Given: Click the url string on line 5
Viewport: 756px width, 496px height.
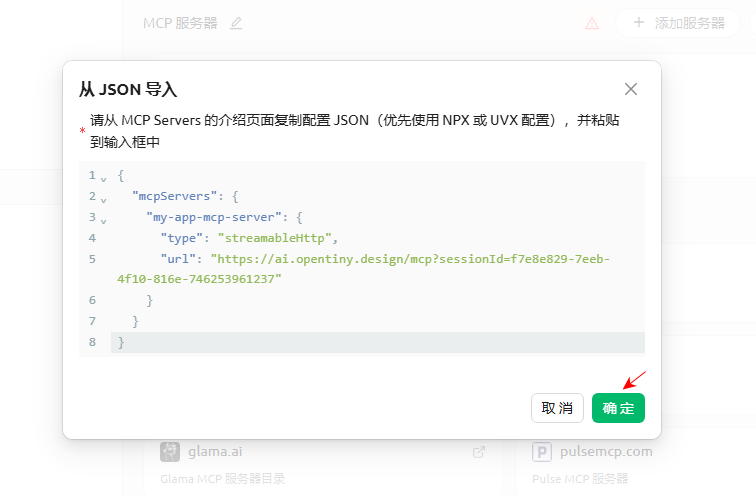Looking at the screenshot, I should [410, 259].
